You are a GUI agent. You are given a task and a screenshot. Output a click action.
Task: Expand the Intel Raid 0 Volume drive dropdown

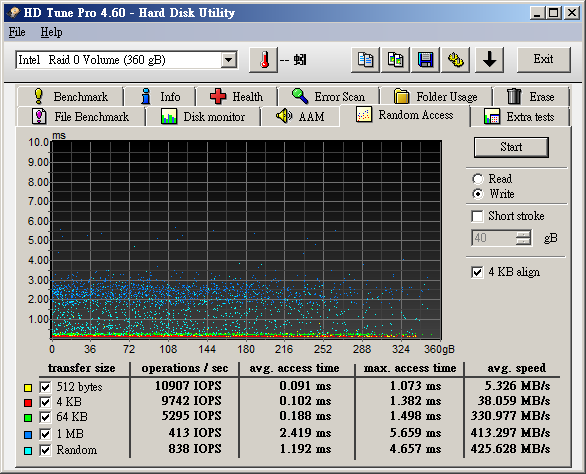[228, 59]
